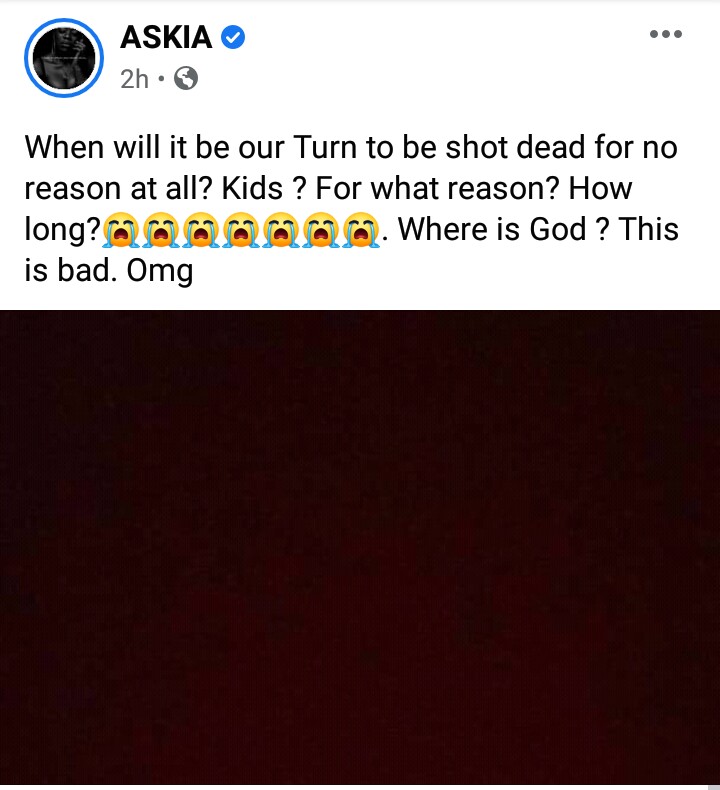Open the dark red post image
Viewport: 720px width, 790px height.
(360, 547)
